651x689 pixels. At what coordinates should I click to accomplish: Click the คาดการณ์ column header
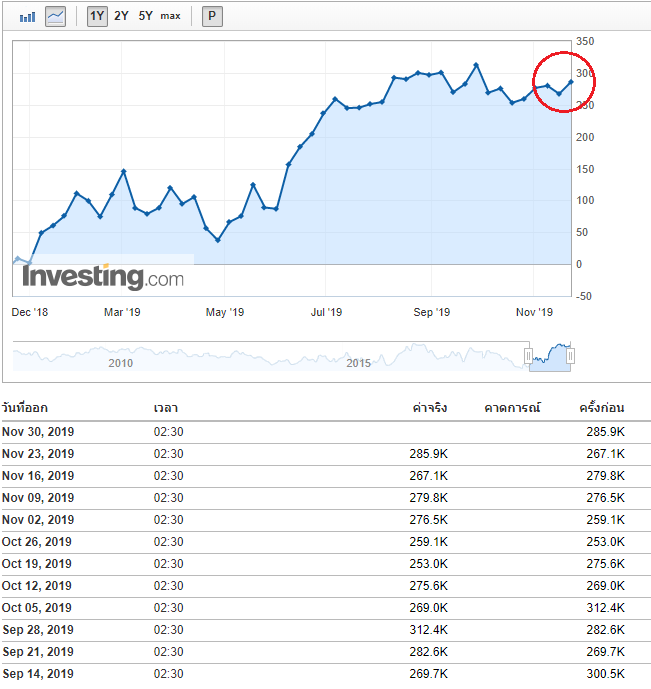[x=512, y=408]
